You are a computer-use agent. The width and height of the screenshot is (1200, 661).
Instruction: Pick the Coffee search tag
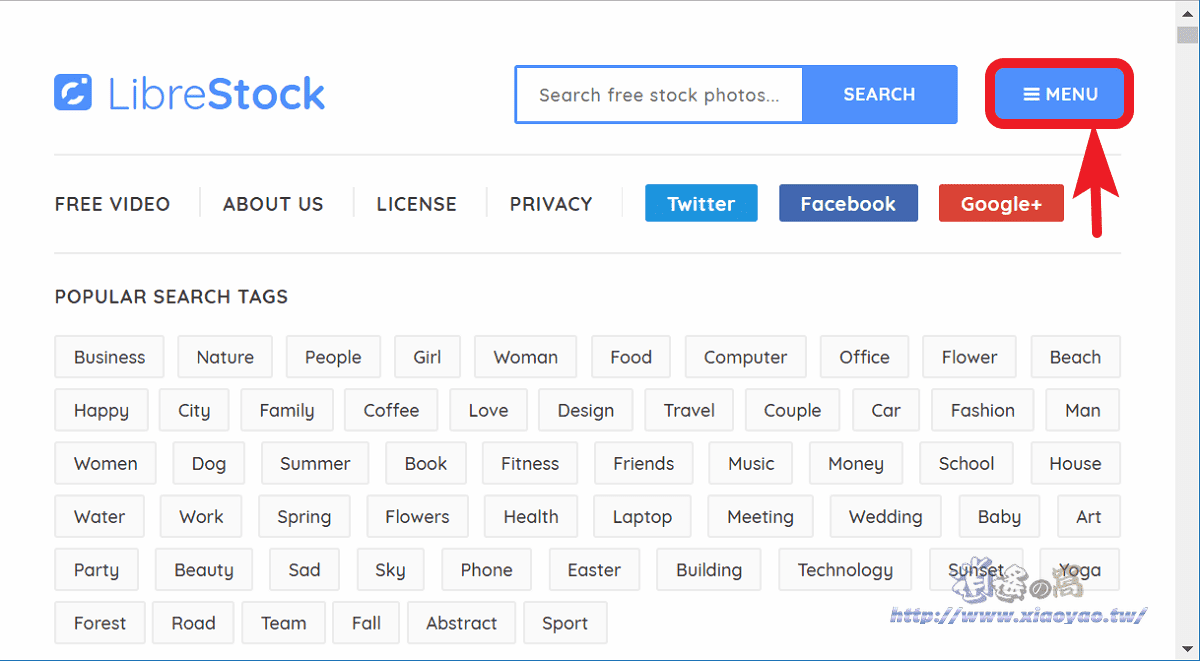coord(391,410)
